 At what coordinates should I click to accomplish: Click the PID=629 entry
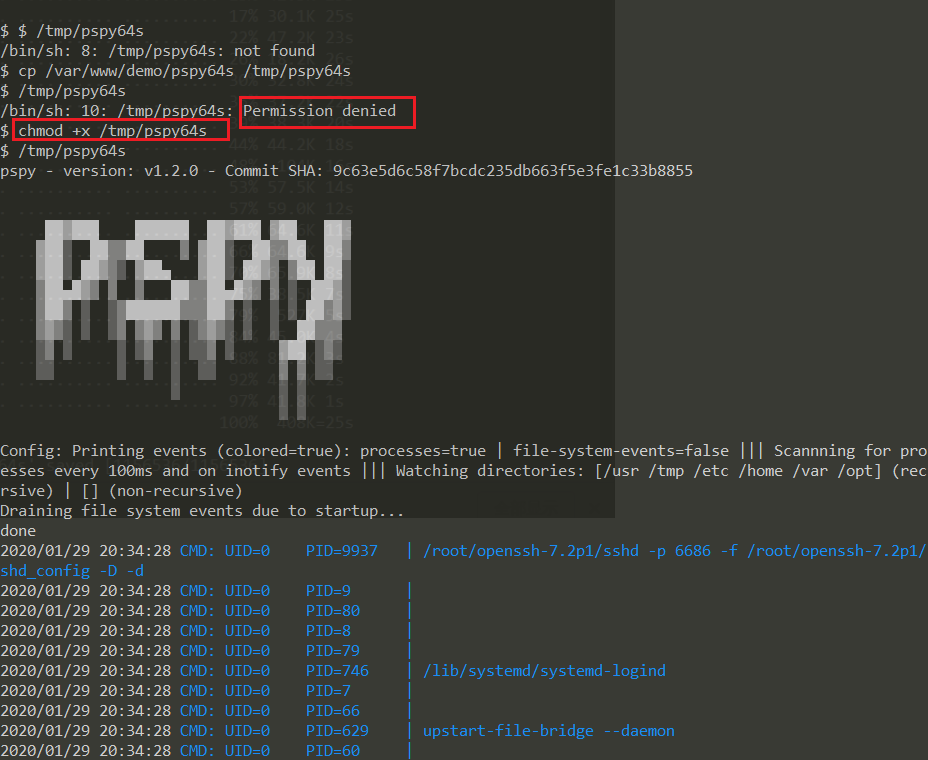[x=337, y=731]
